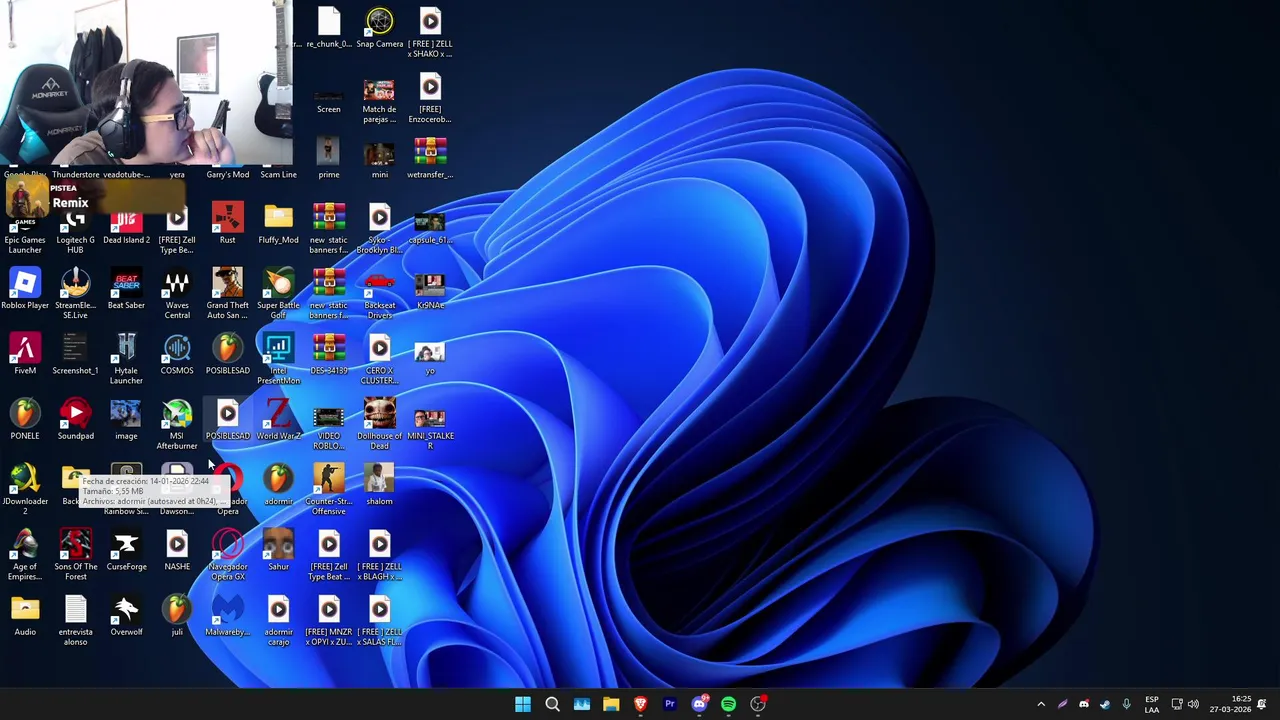
Task: Select the World War Z shortcut
Action: [278, 420]
